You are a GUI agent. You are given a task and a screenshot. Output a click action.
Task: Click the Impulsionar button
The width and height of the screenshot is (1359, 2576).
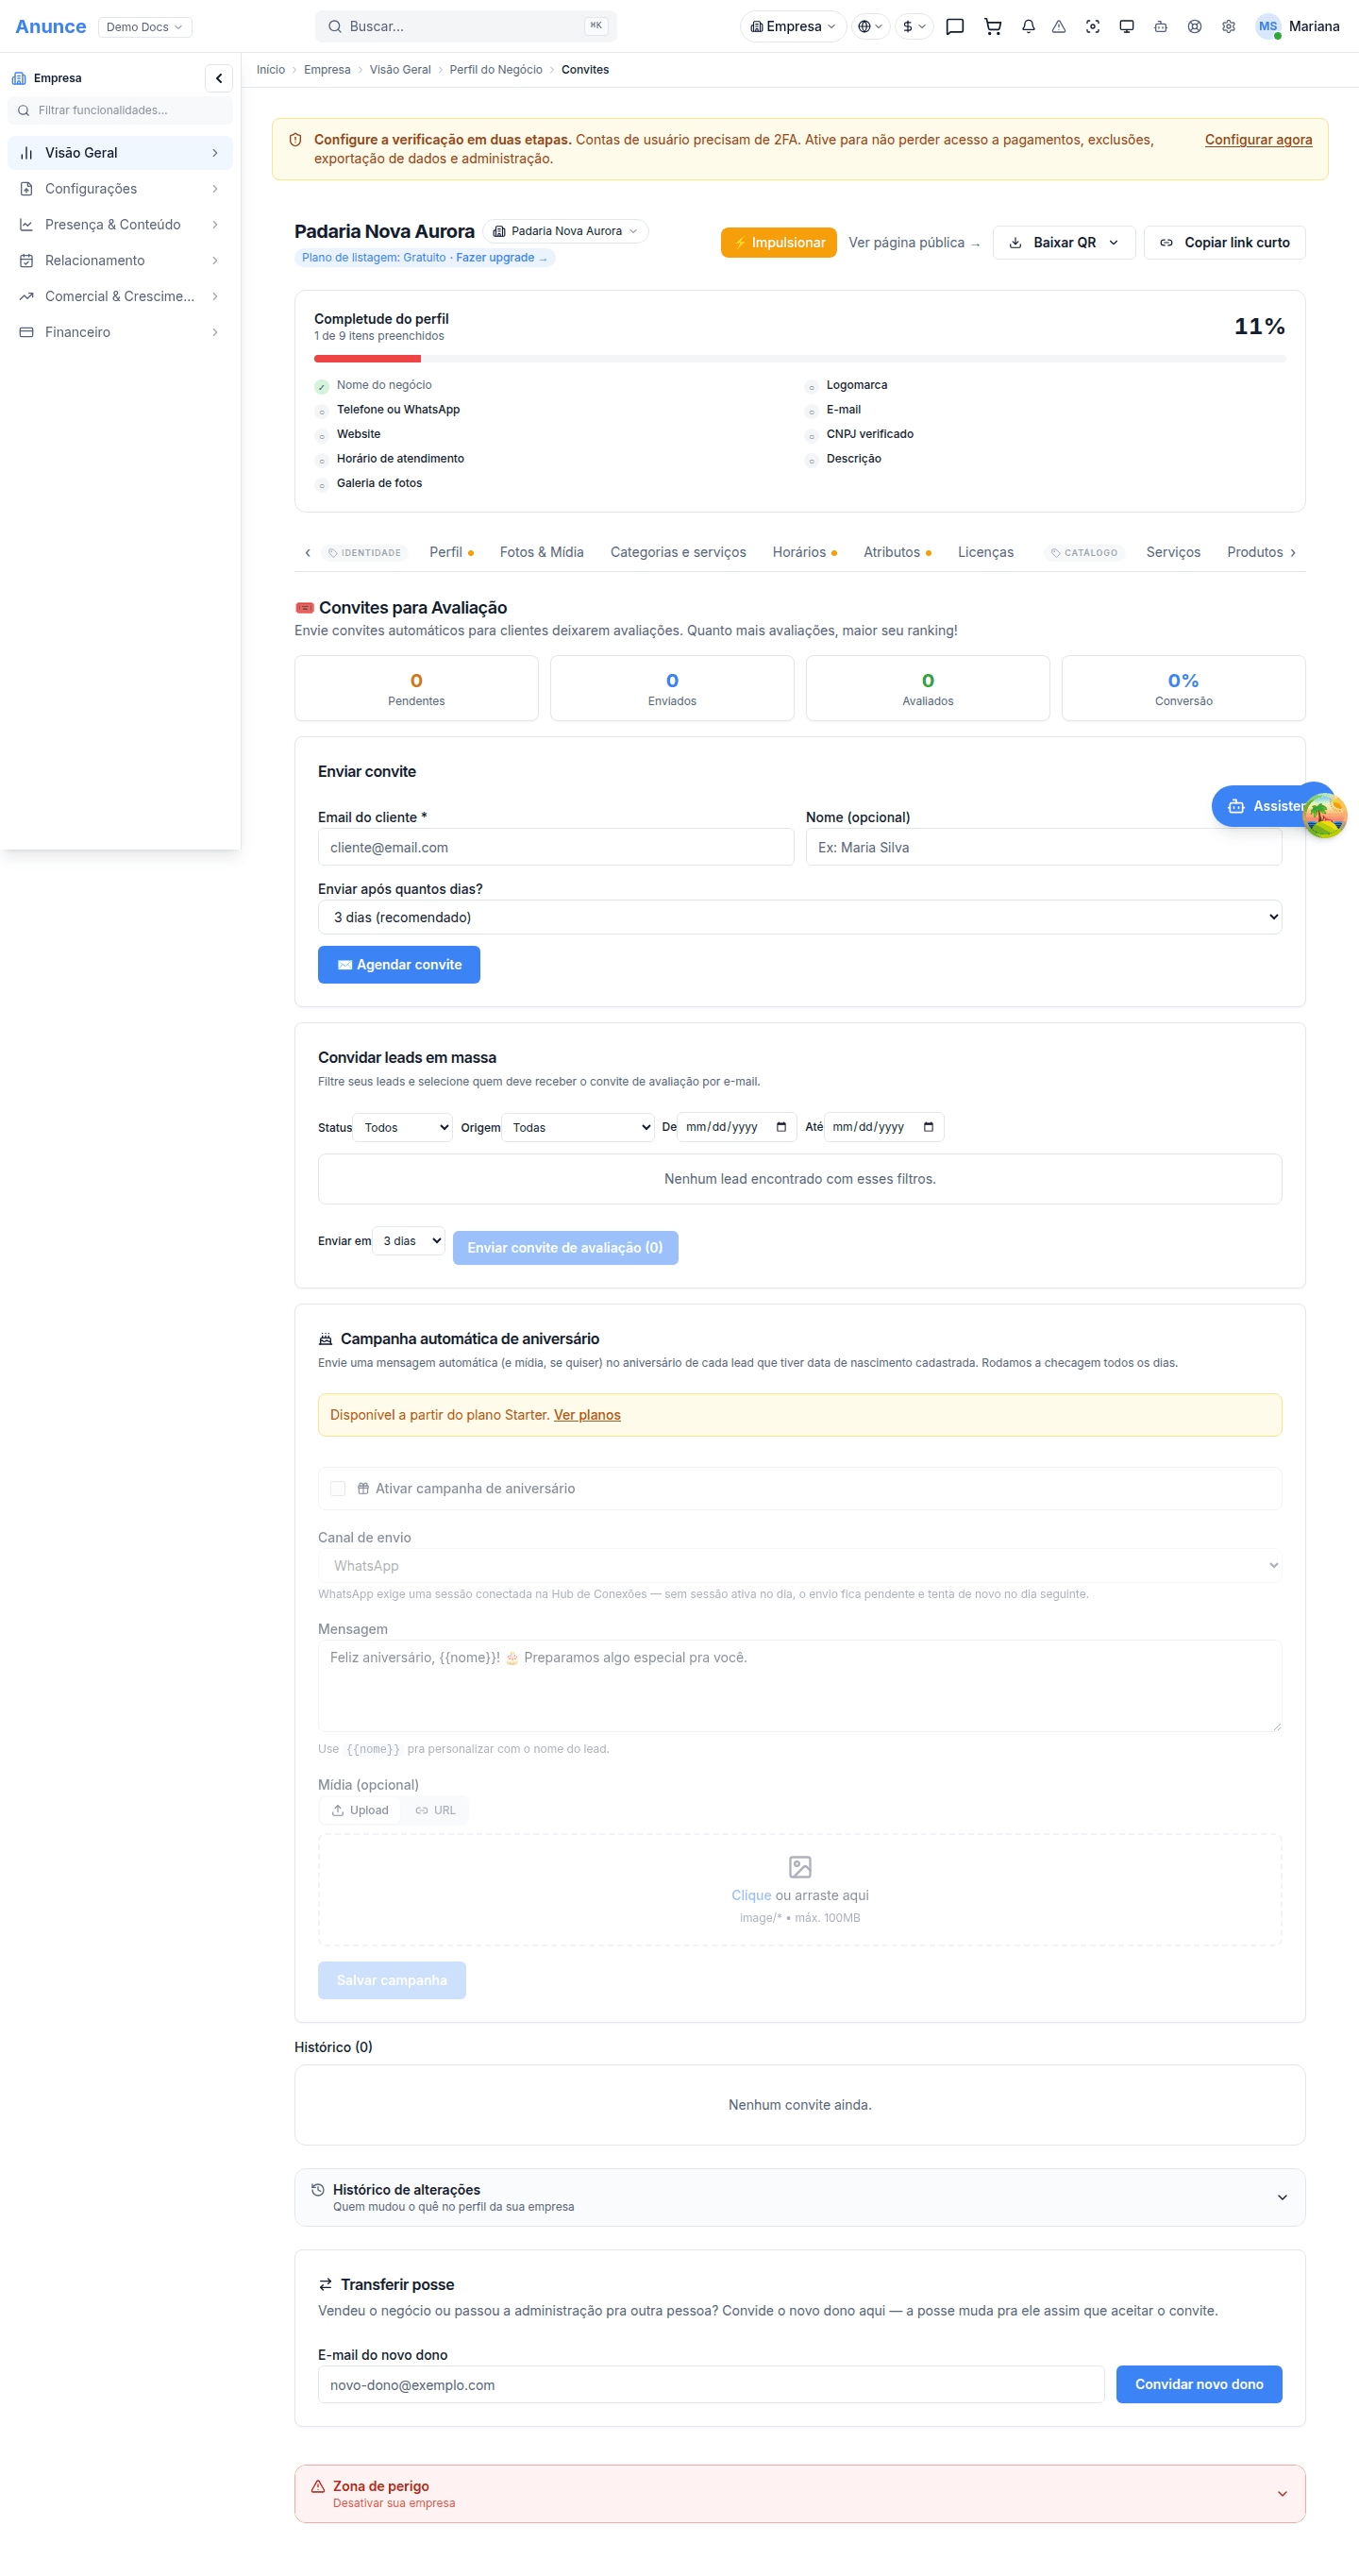click(778, 242)
